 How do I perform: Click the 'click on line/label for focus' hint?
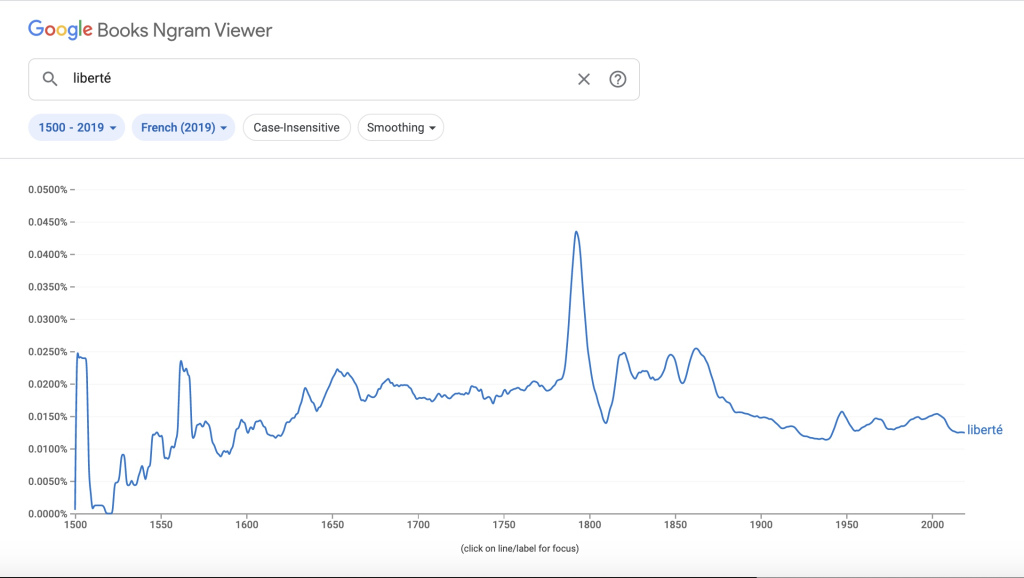point(519,548)
